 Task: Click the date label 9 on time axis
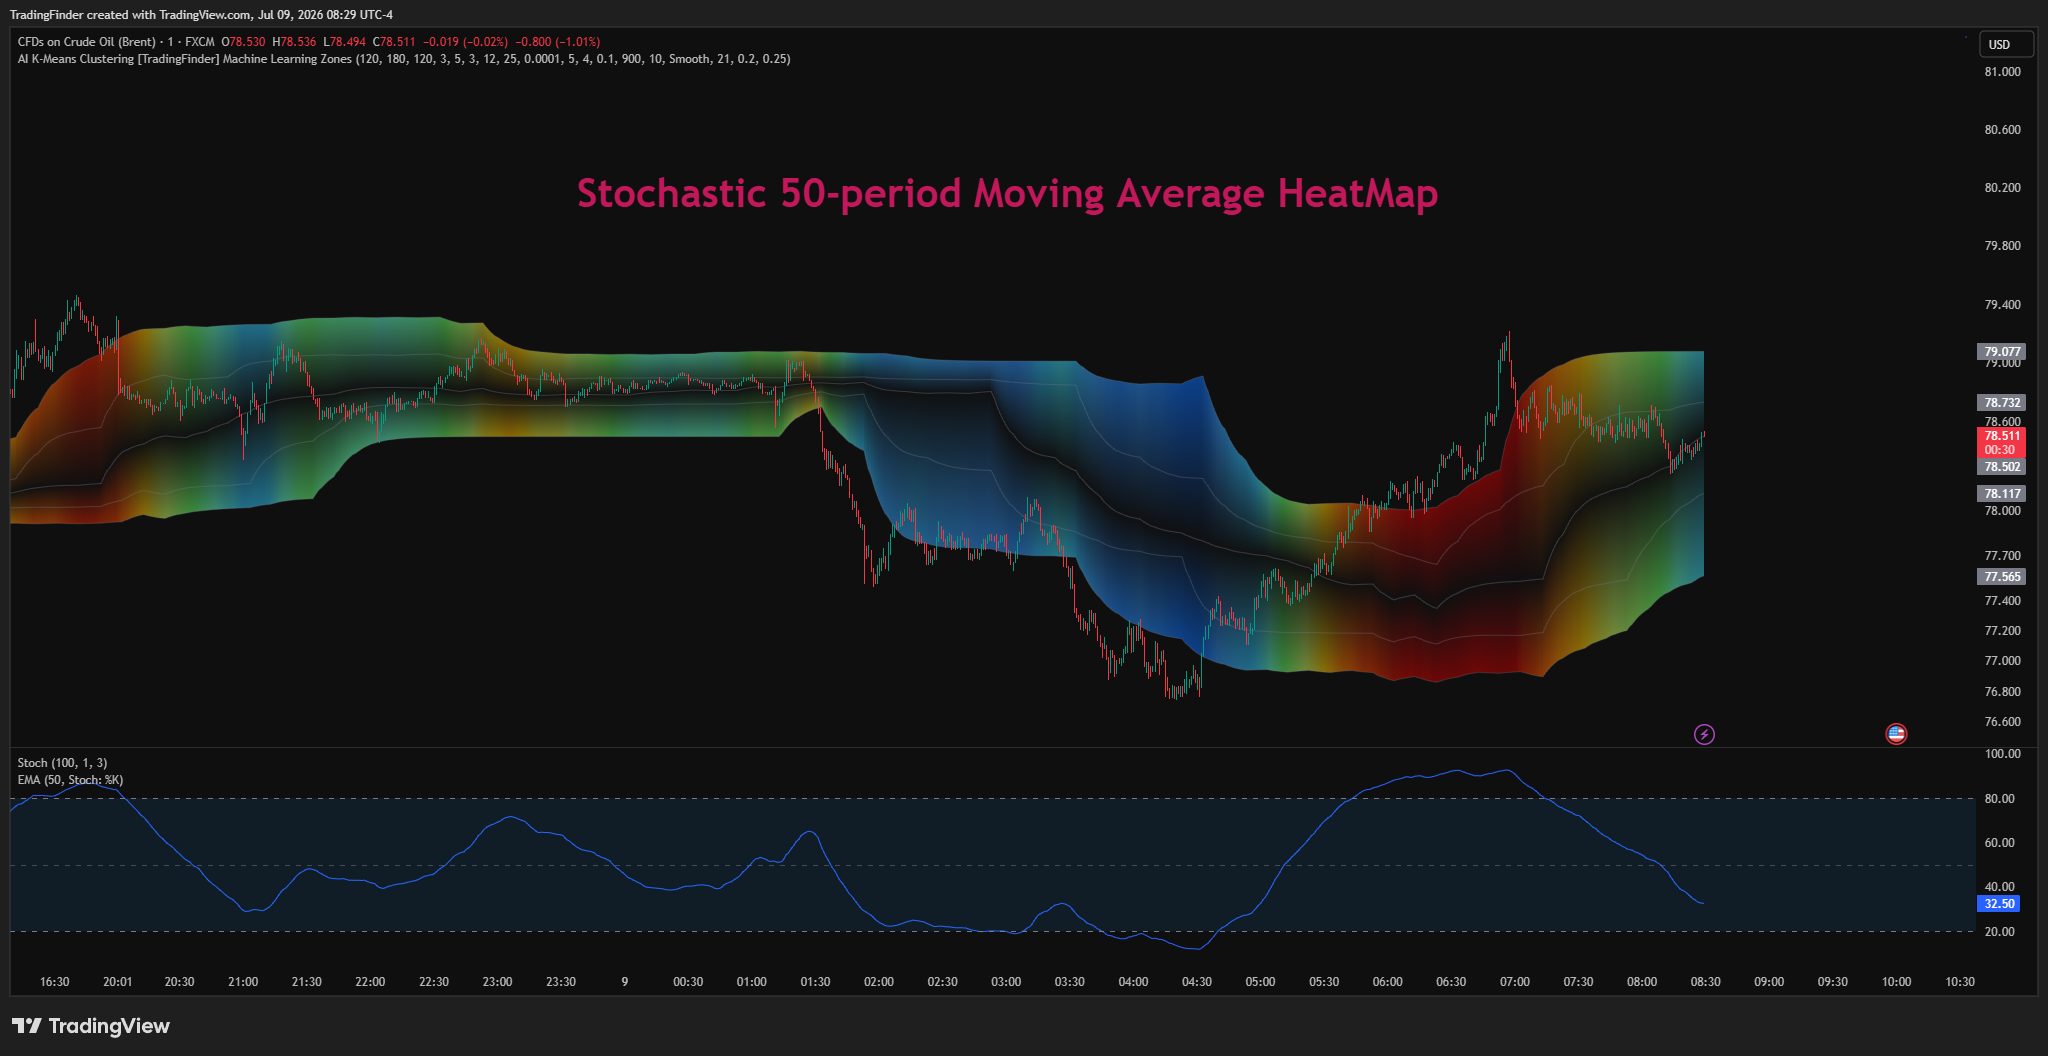tap(625, 982)
